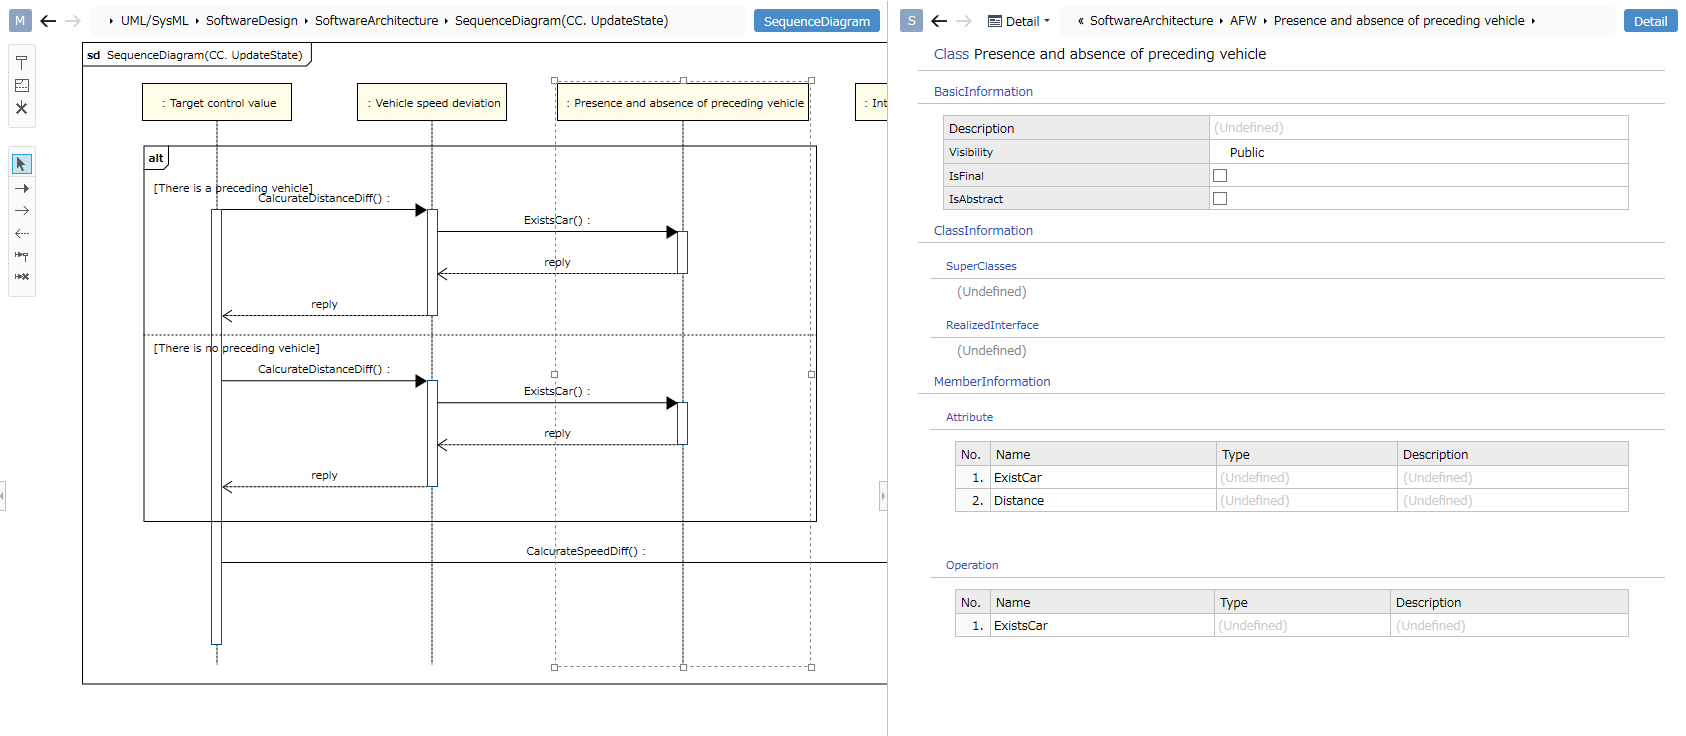Expand arrow after SoftwareArchitecture in detail breadcrumb
The height and width of the screenshot is (736, 1686).
point(1221,21)
